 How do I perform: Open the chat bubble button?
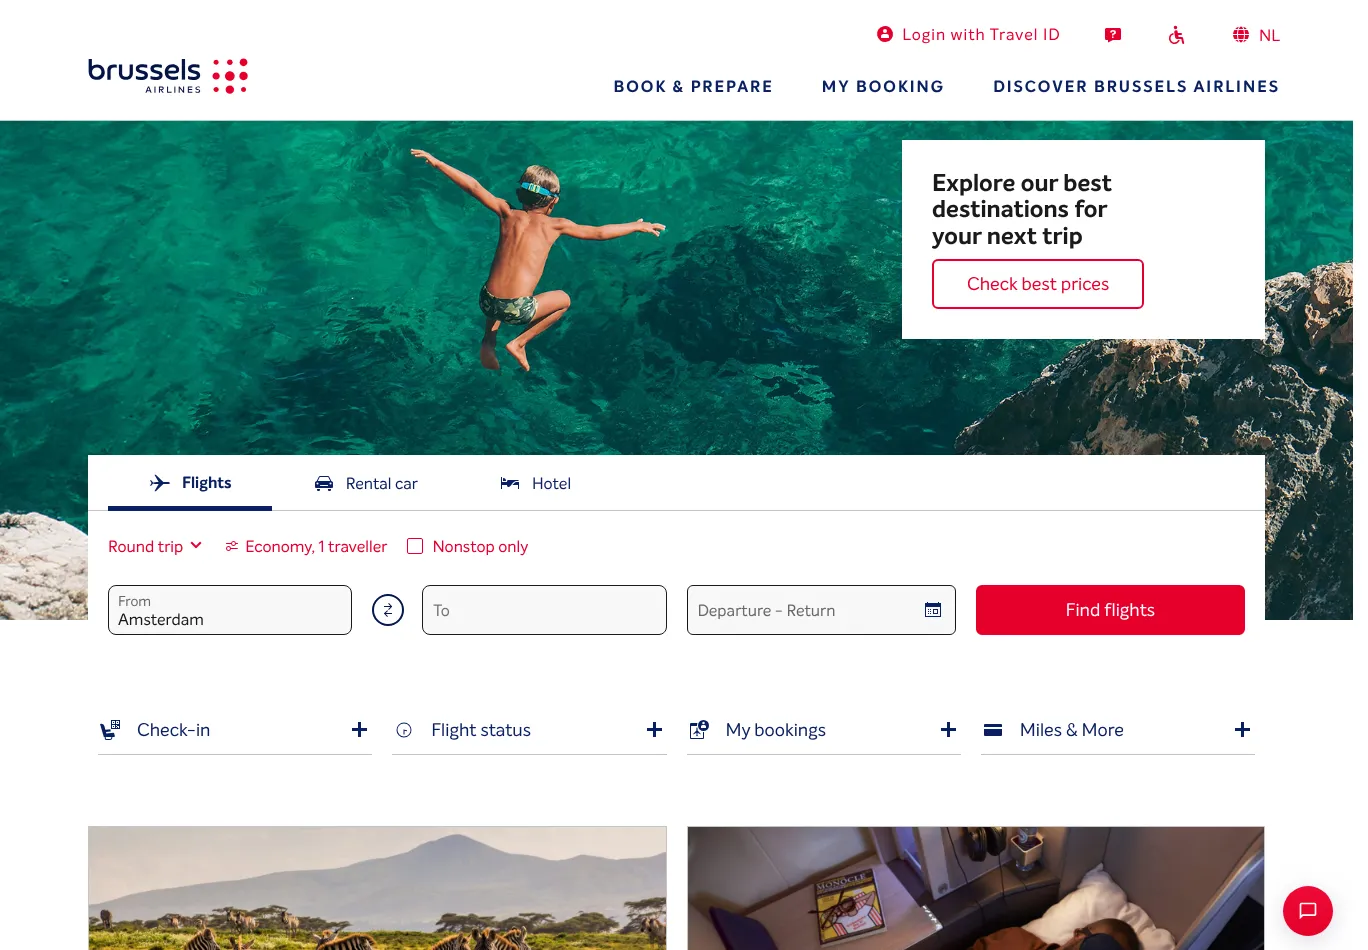point(1308,911)
